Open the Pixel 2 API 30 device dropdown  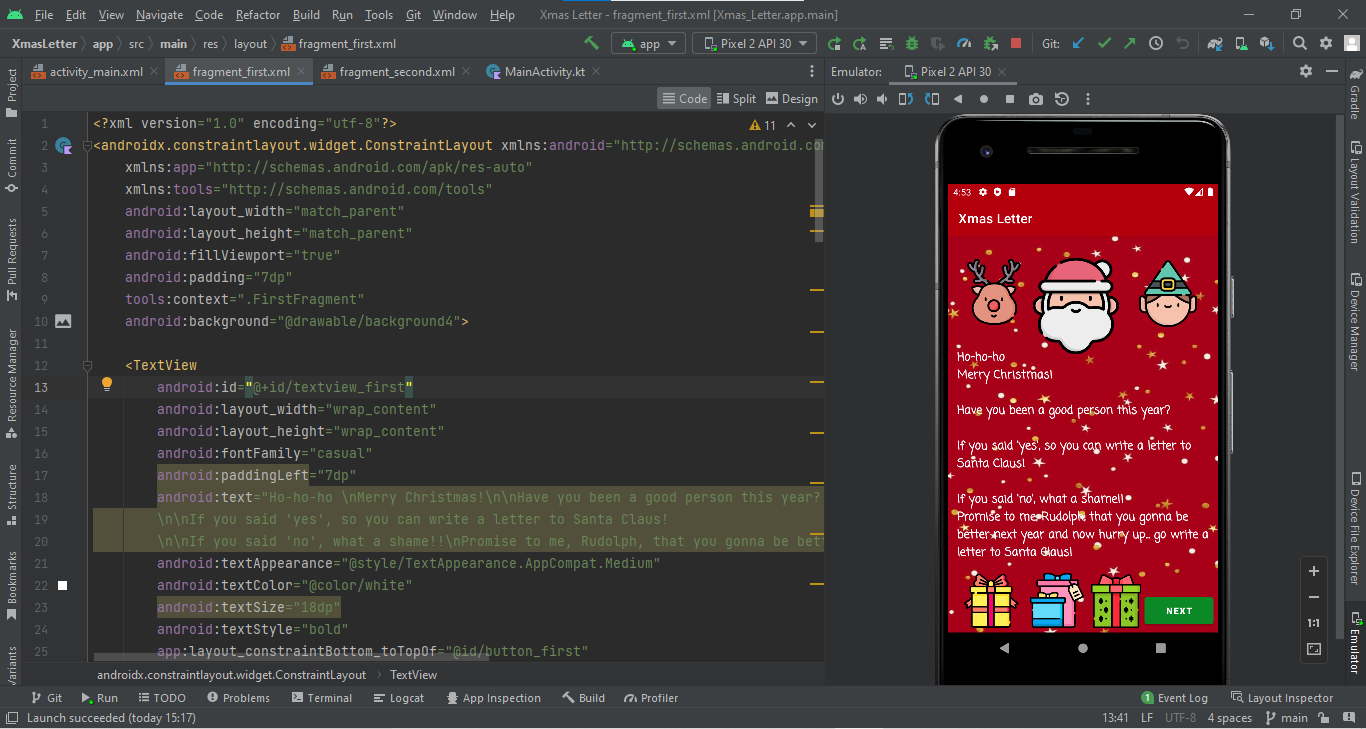pyautogui.click(x=754, y=43)
